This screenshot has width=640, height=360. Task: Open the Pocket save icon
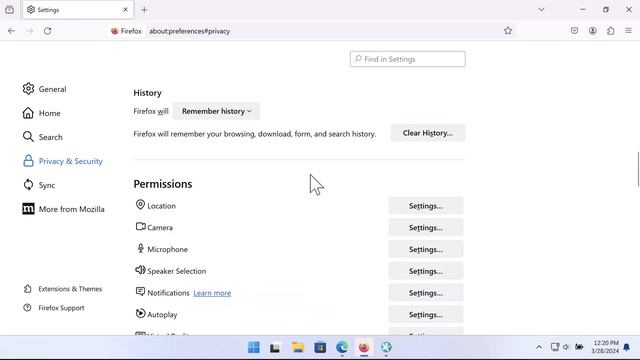coord(574,31)
